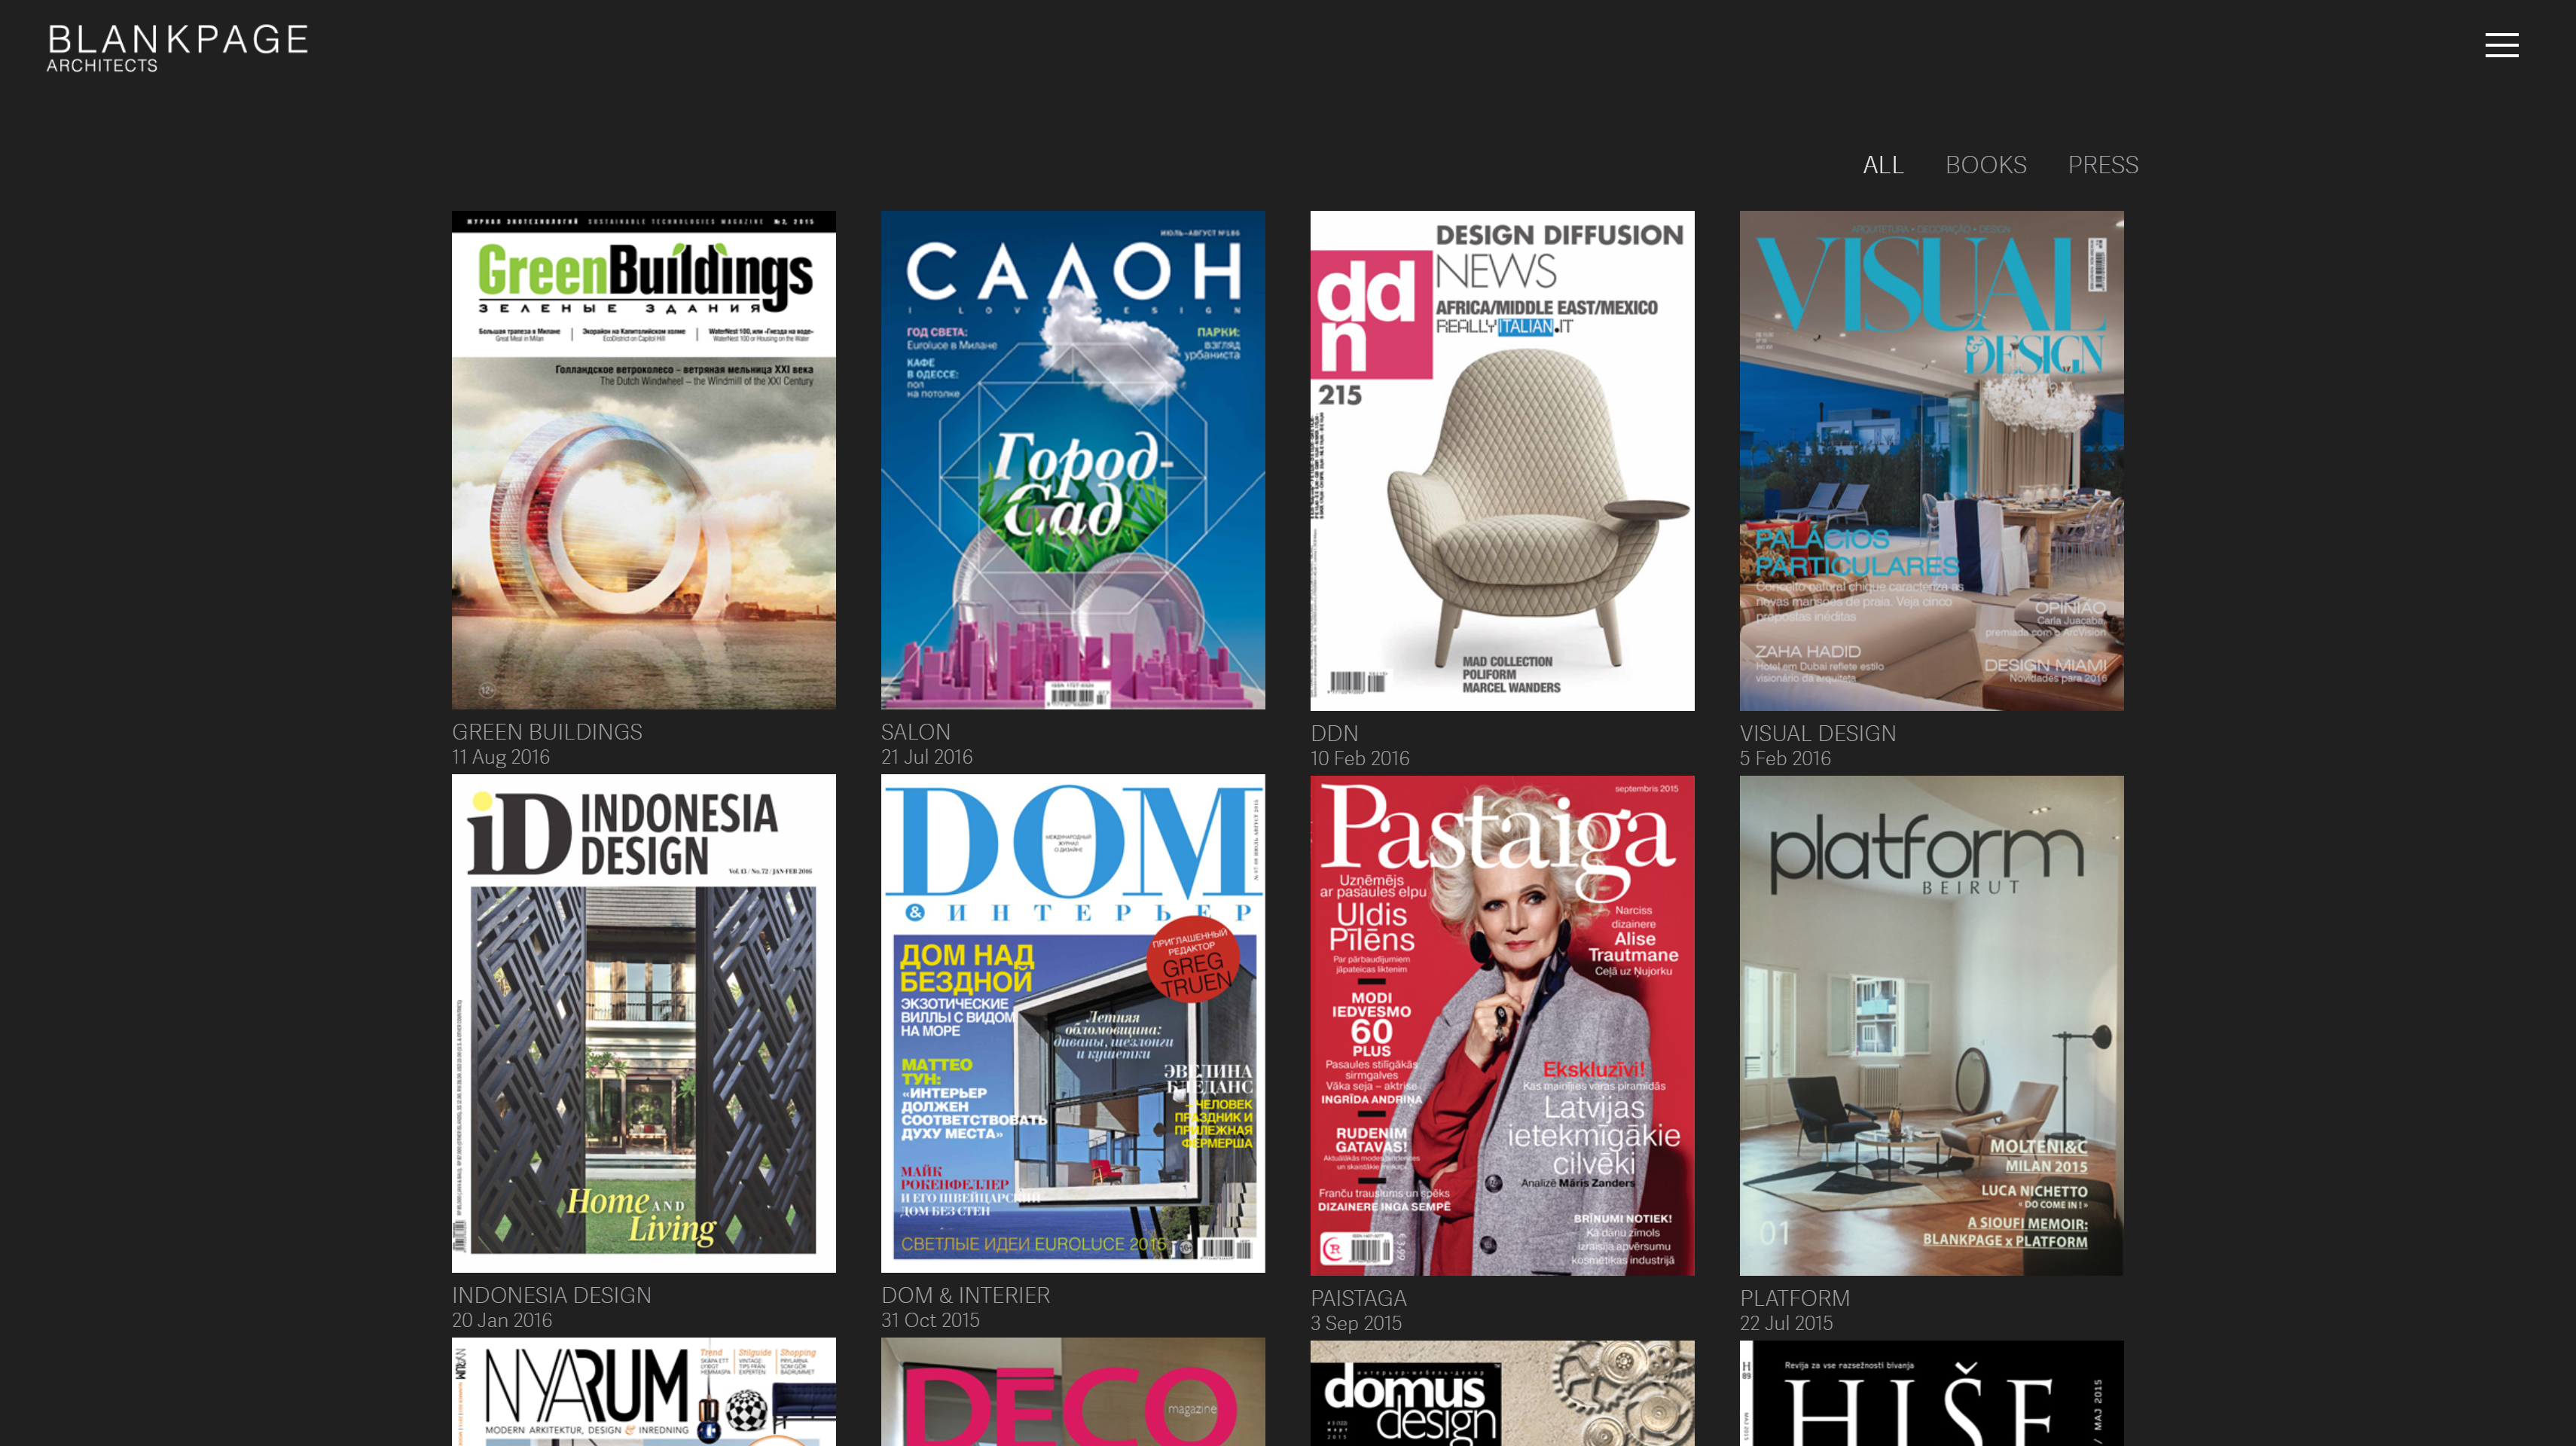2576x1446 pixels.
Task: Switch to the BOOKS filter tab
Action: tap(1985, 165)
